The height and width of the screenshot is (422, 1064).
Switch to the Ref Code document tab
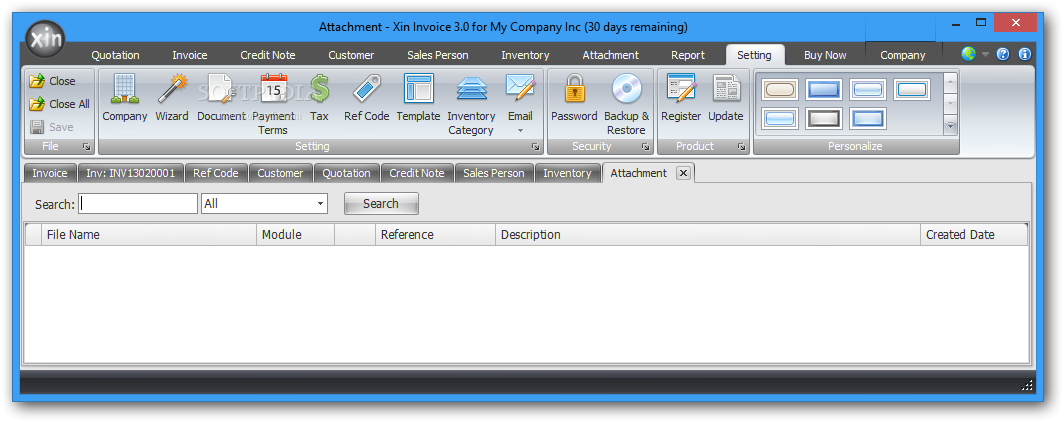coord(216,173)
